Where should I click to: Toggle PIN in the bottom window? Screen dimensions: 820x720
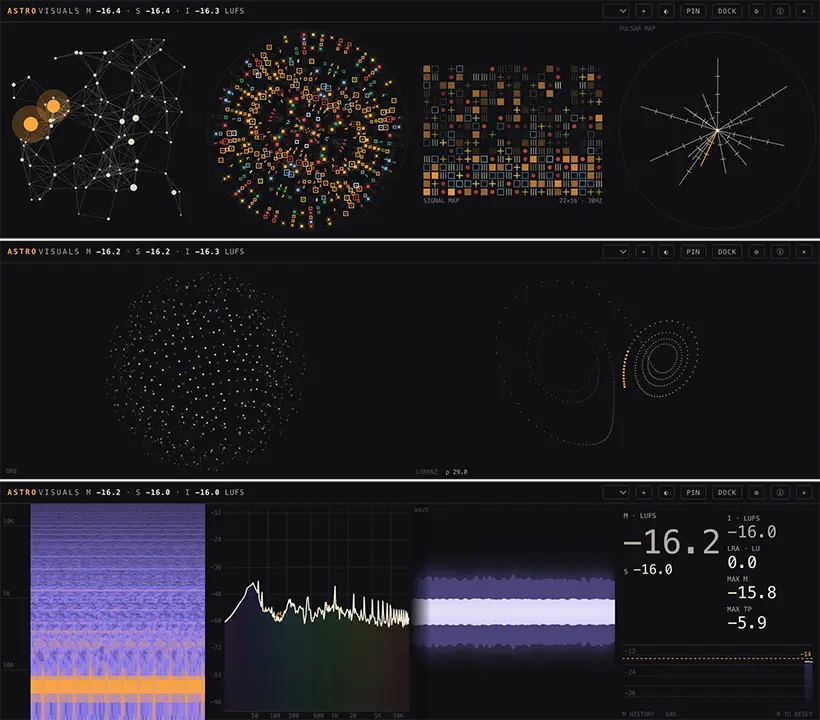click(x=693, y=493)
